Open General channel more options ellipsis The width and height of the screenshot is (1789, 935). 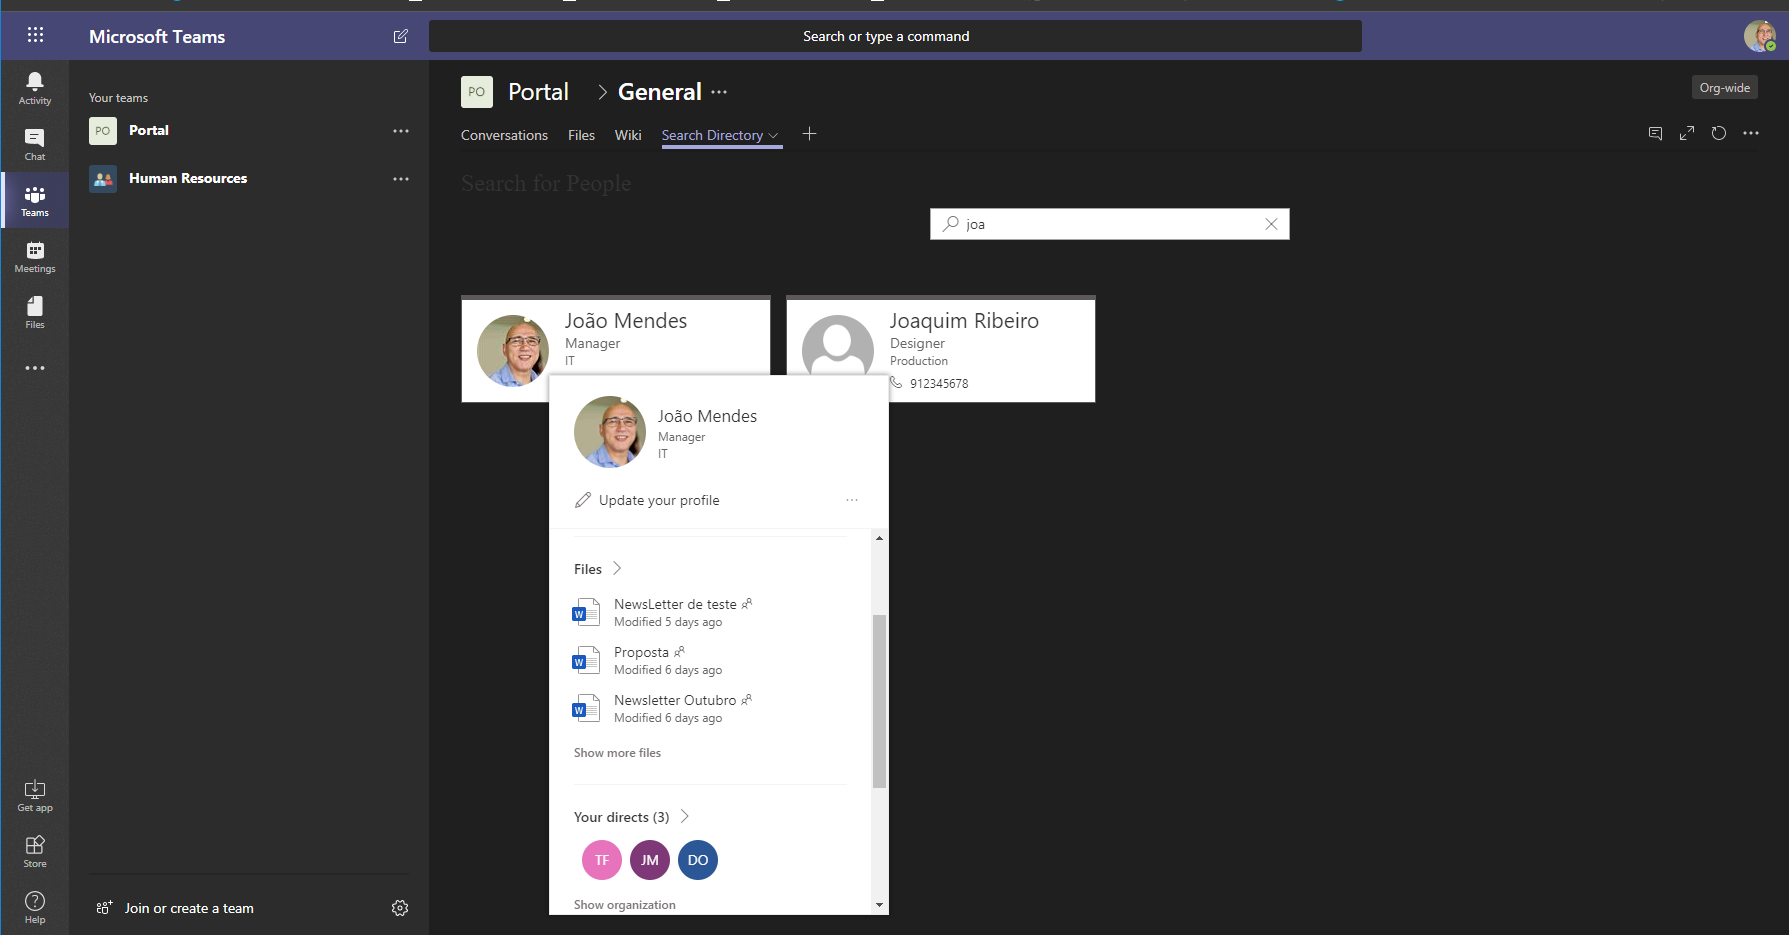coord(719,92)
